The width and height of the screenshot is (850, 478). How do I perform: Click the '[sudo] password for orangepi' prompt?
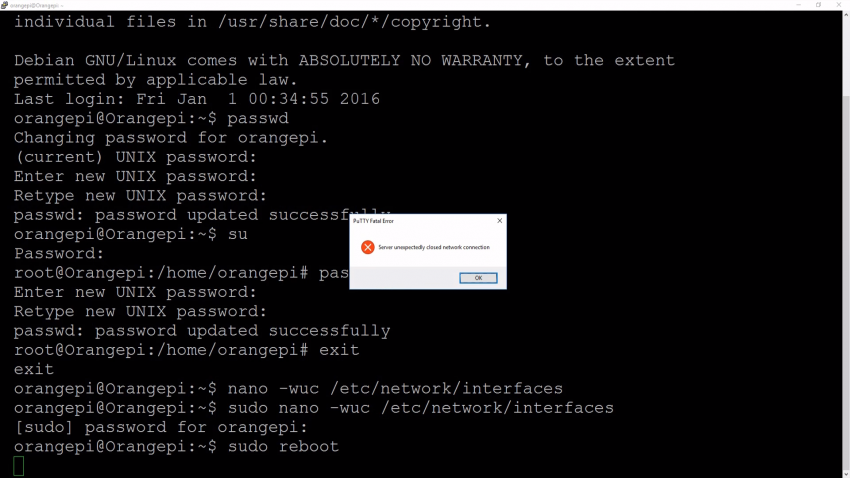[x=160, y=427]
